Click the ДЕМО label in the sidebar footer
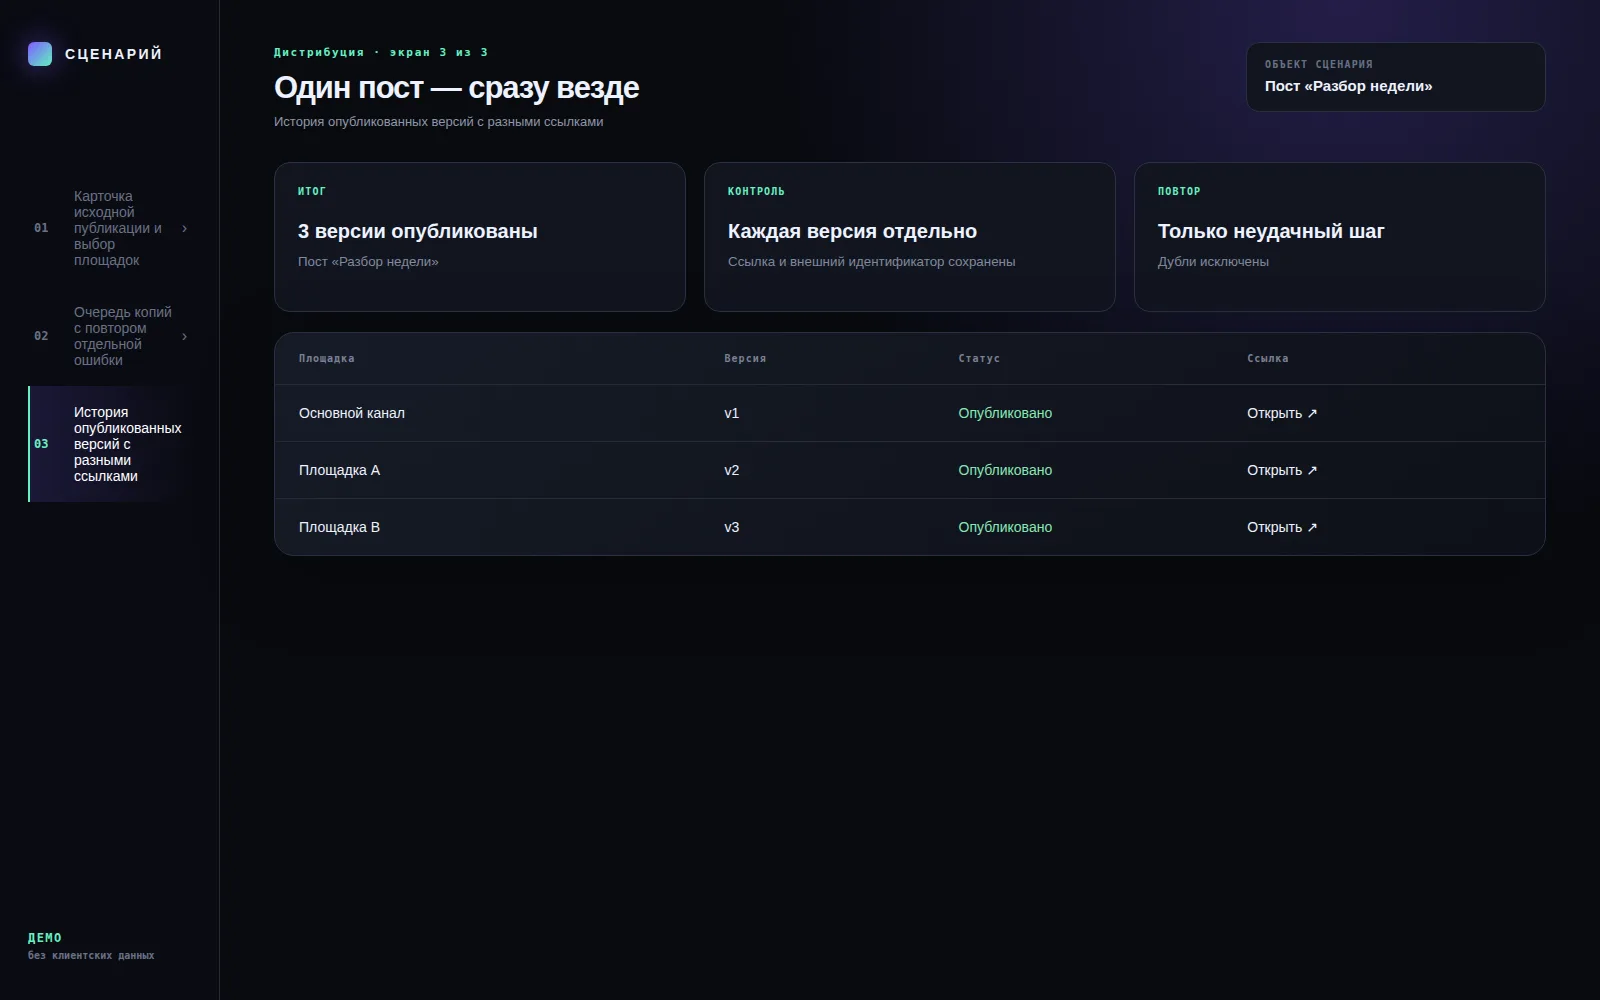 pyautogui.click(x=45, y=938)
